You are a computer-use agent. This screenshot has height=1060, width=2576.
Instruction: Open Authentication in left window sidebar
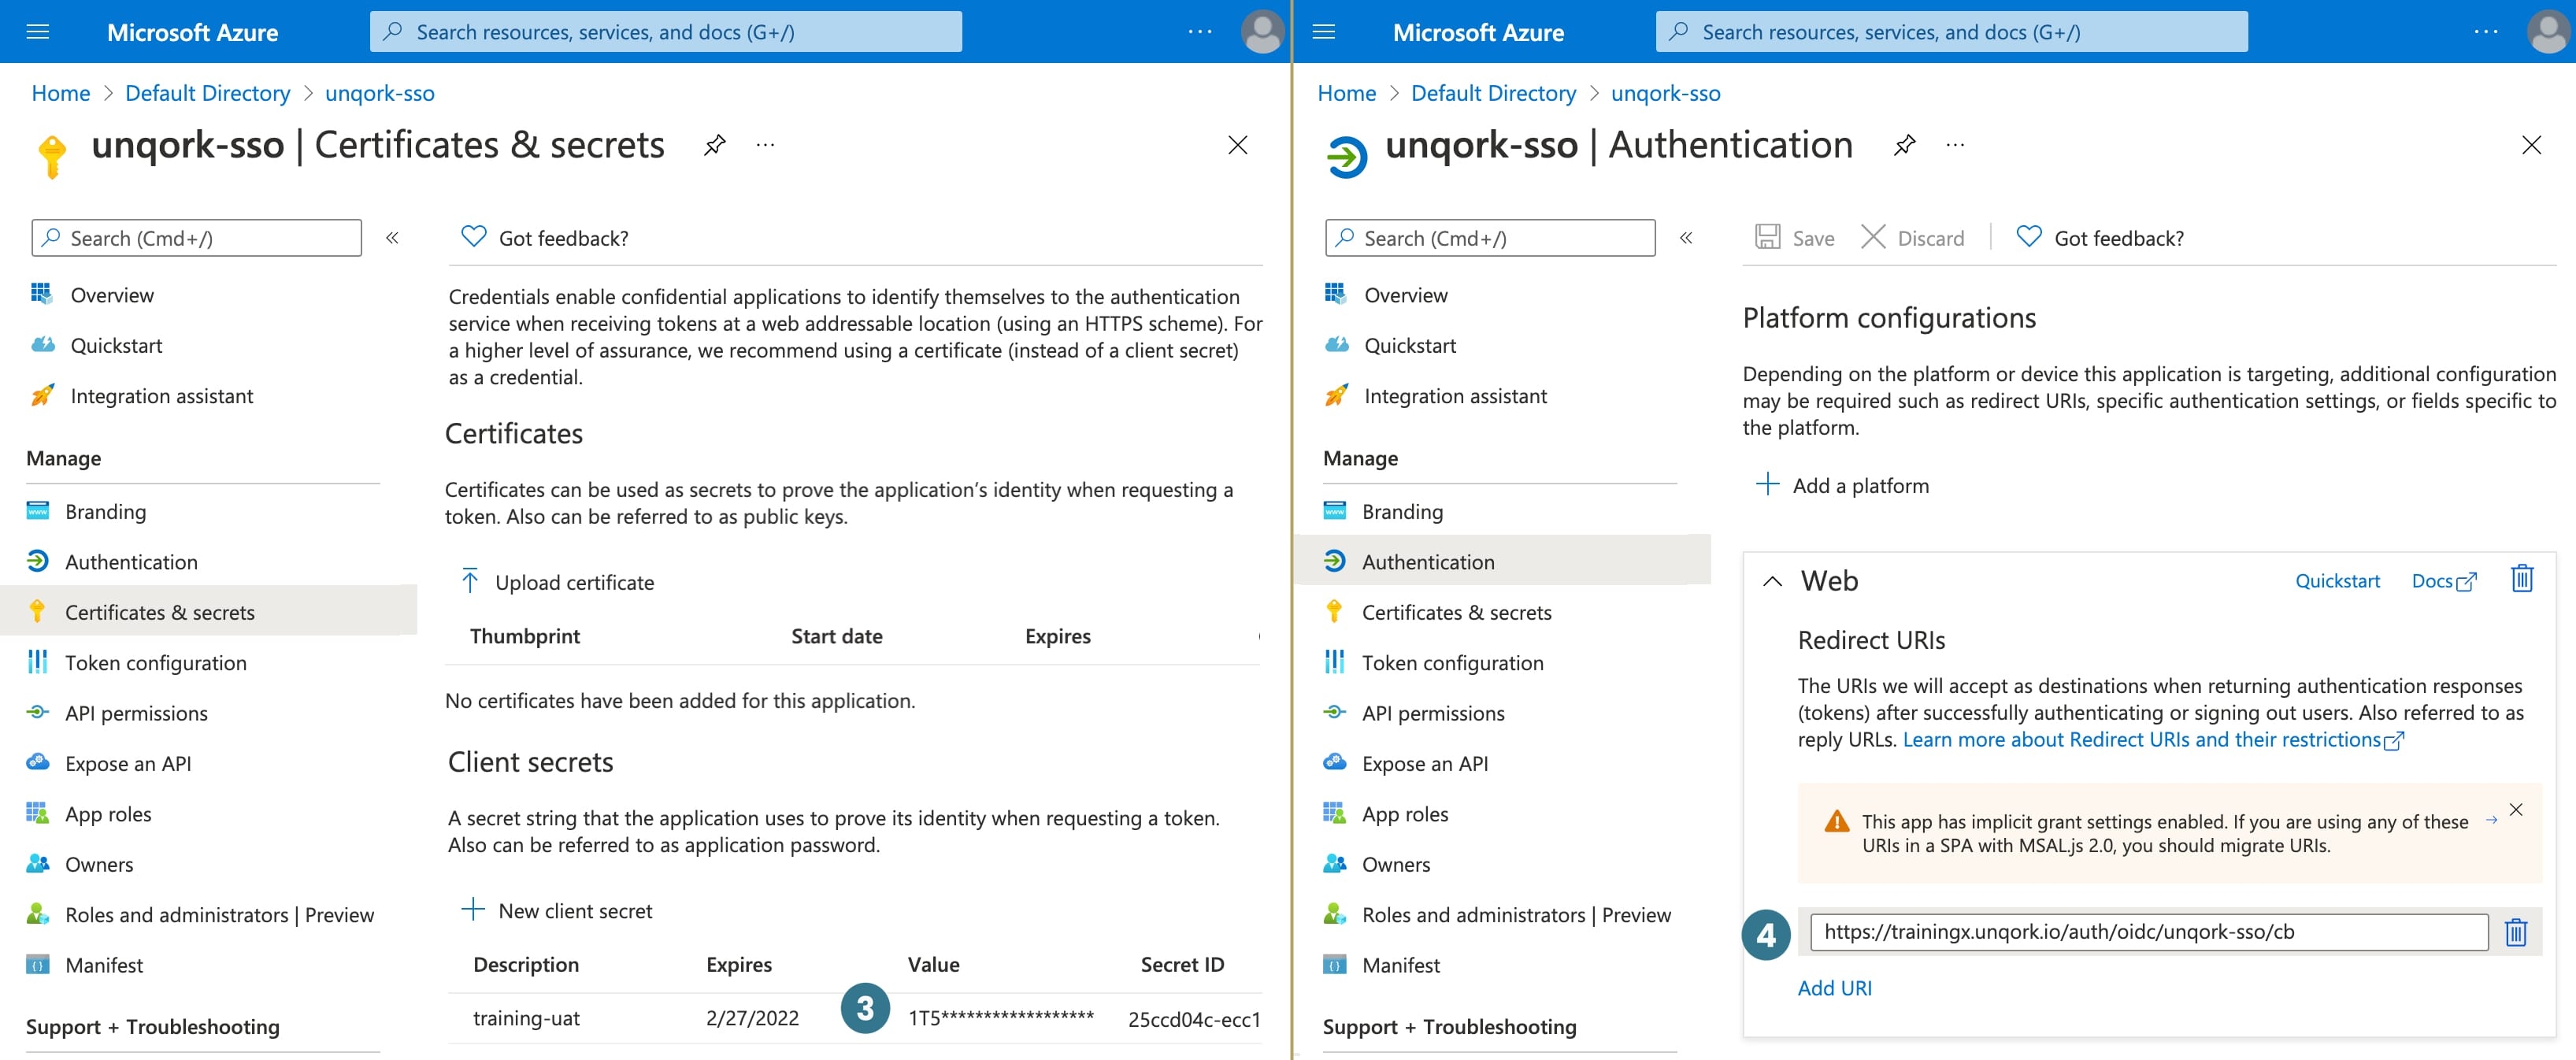(131, 562)
